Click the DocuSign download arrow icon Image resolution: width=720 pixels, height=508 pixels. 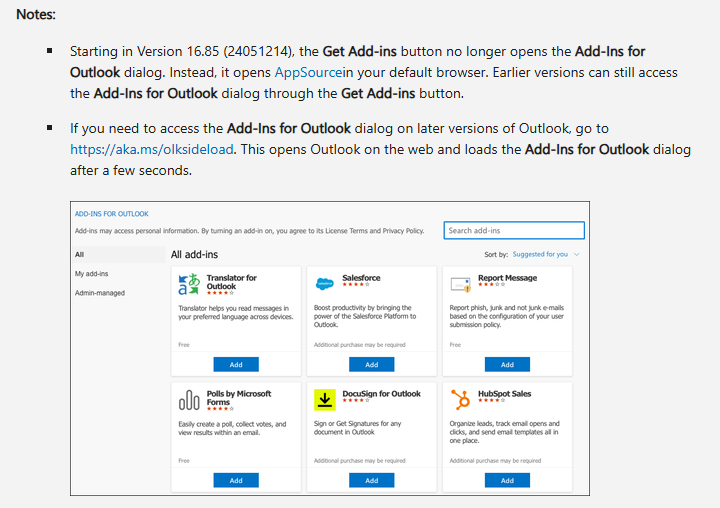[325, 400]
